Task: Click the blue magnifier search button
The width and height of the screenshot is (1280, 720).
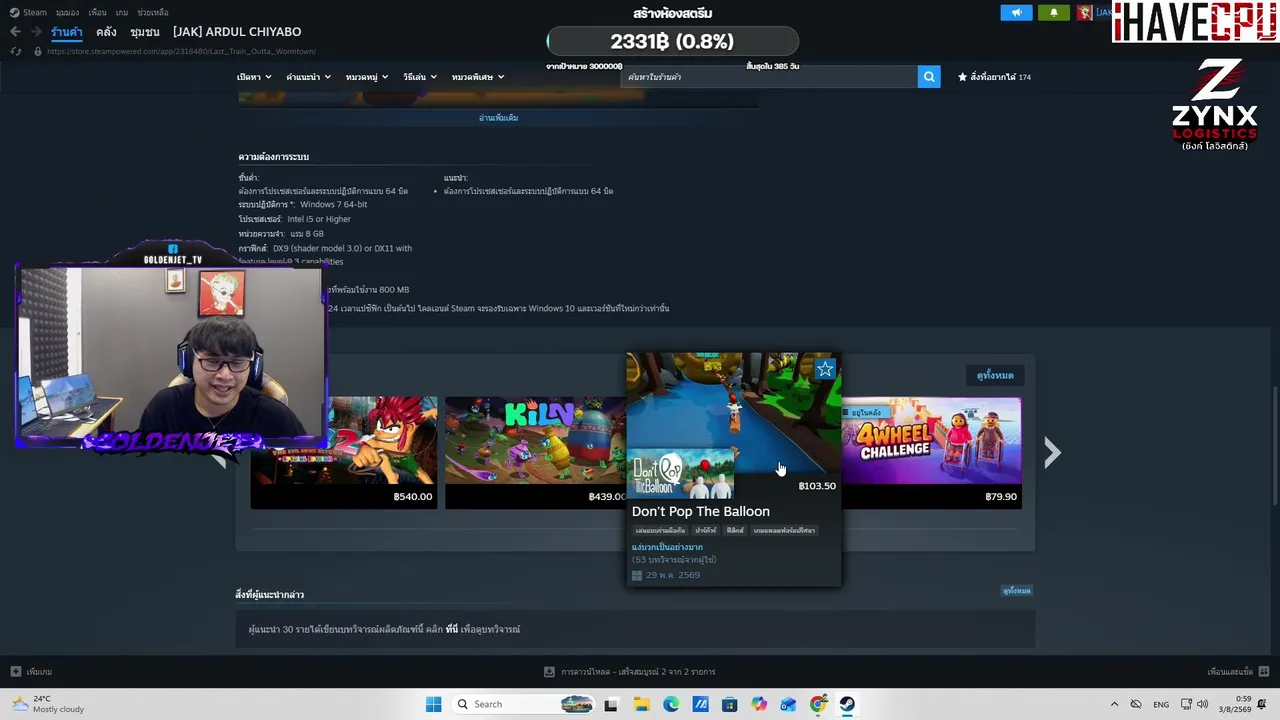Action: click(929, 77)
